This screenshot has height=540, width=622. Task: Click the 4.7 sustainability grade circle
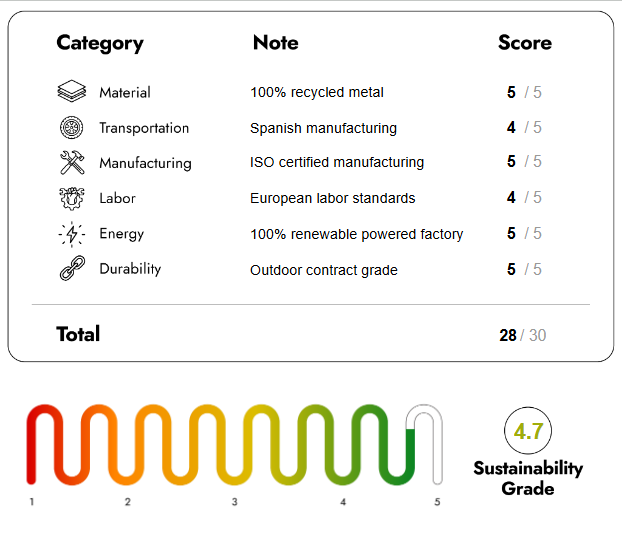coord(527,432)
